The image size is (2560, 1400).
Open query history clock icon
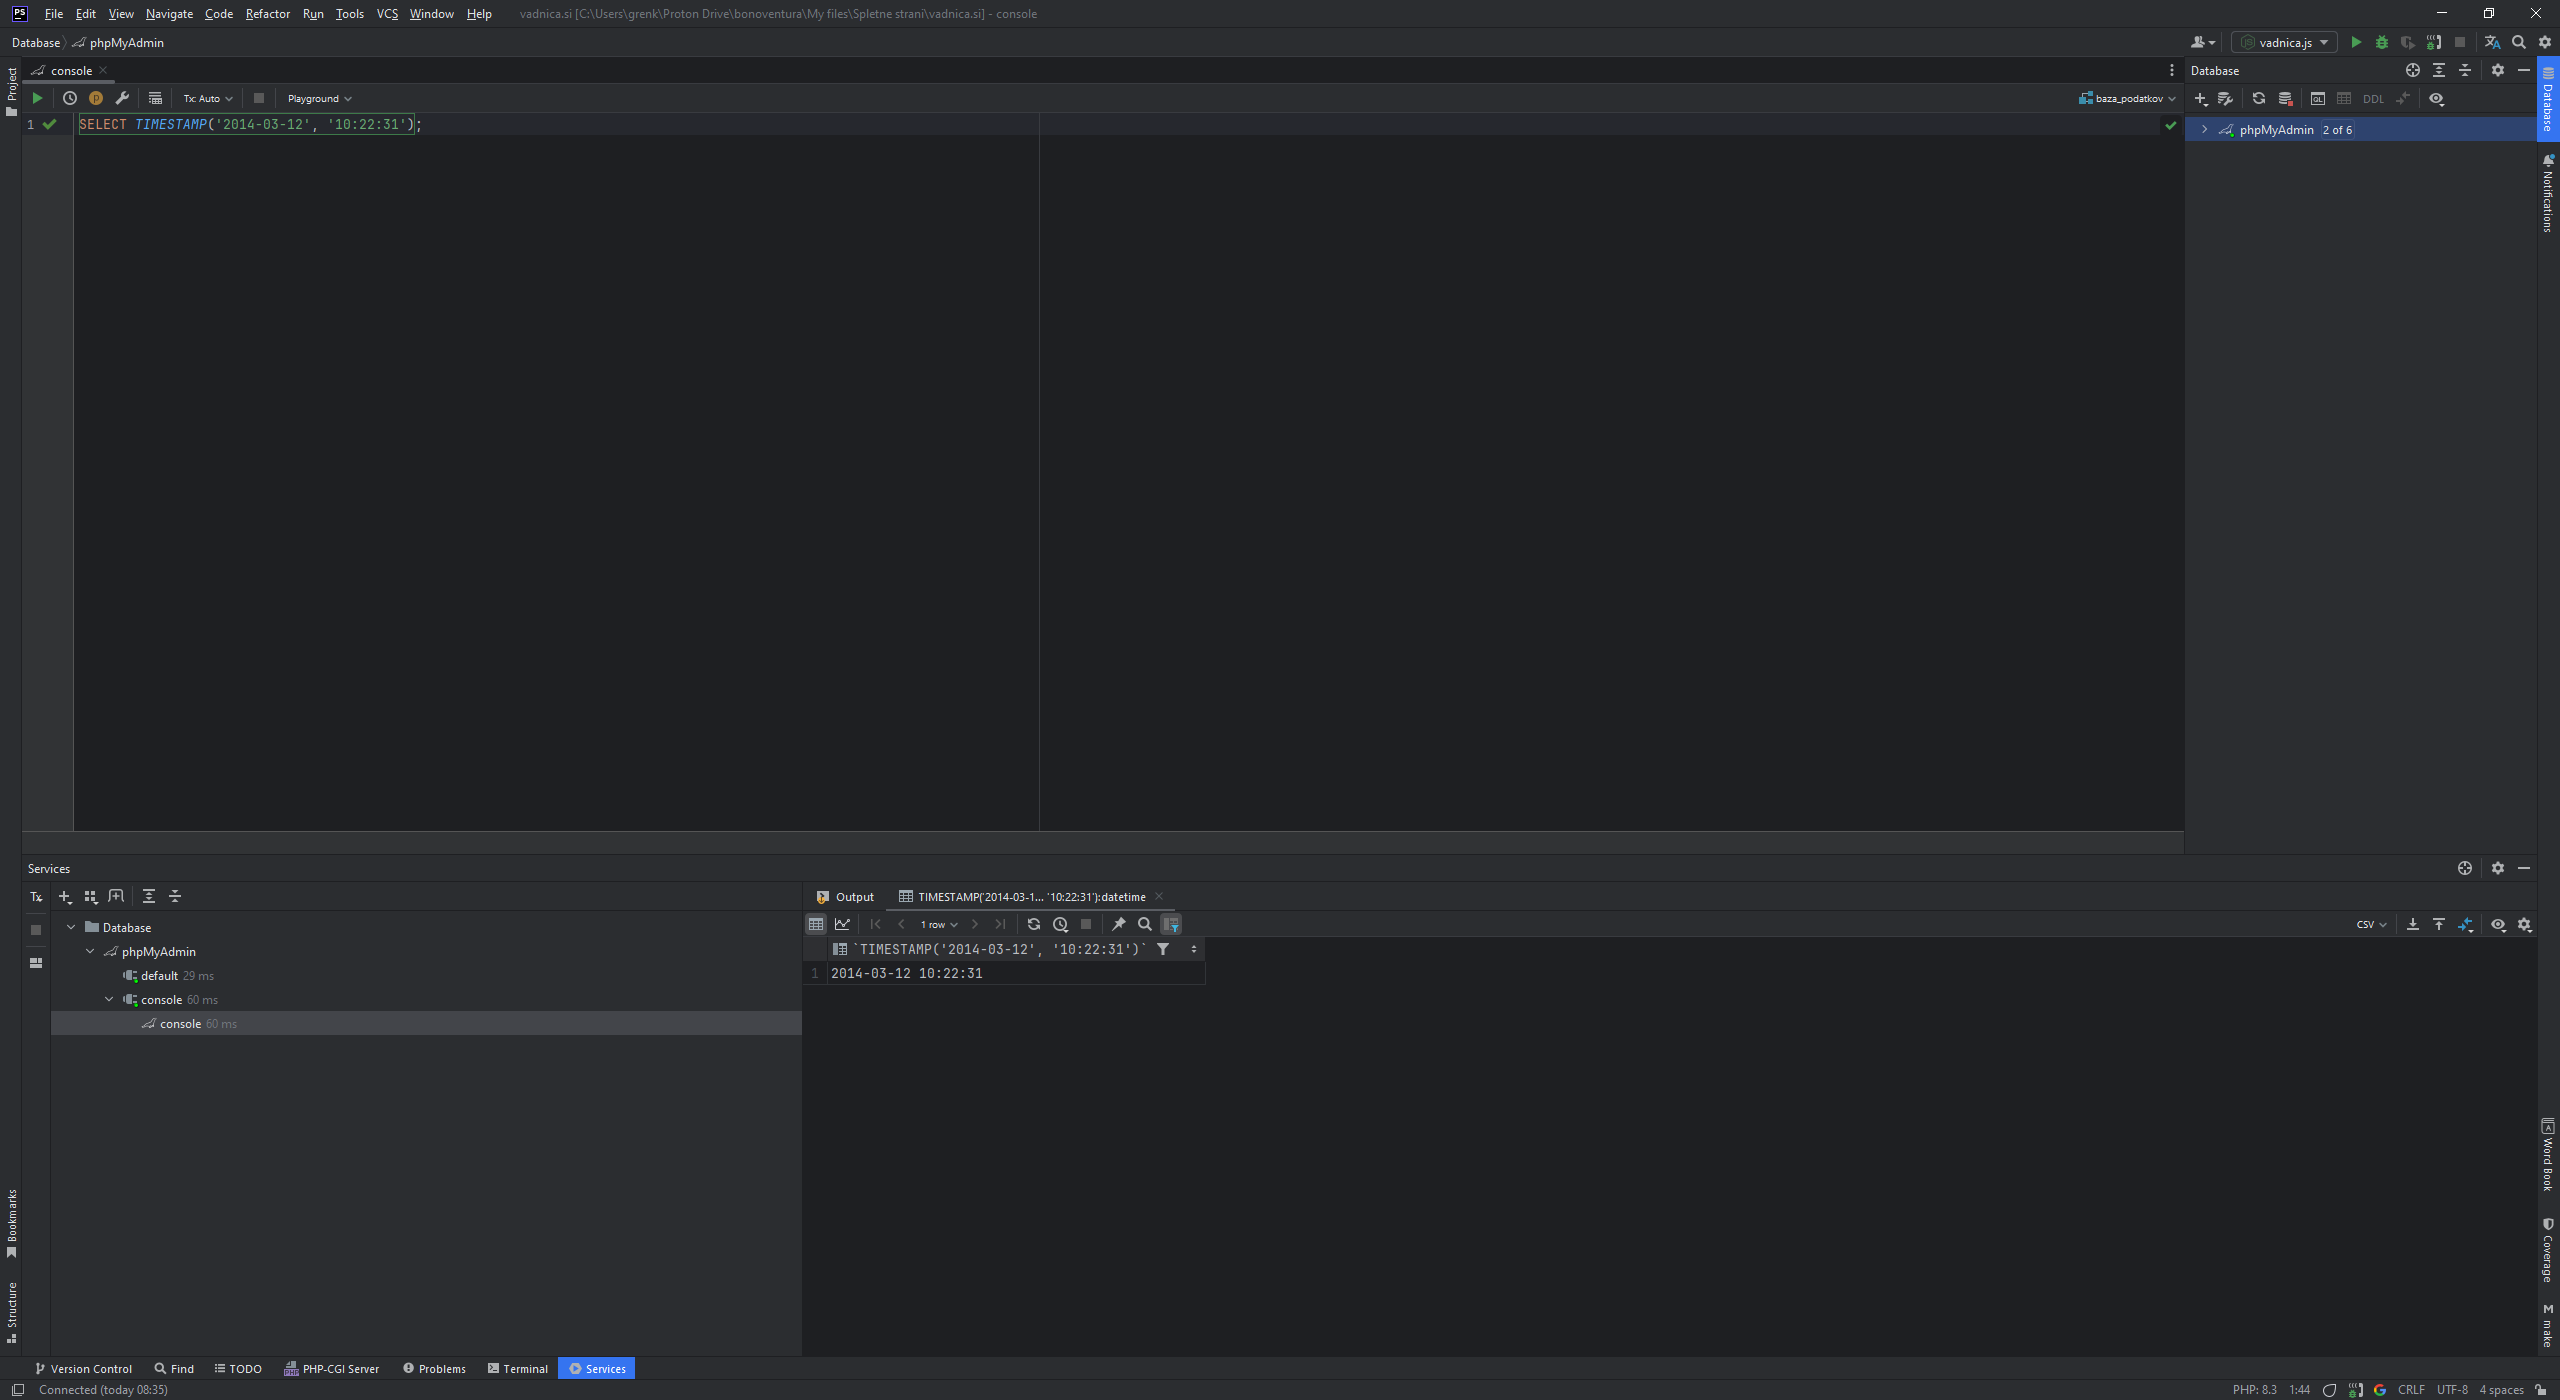pos(70,98)
